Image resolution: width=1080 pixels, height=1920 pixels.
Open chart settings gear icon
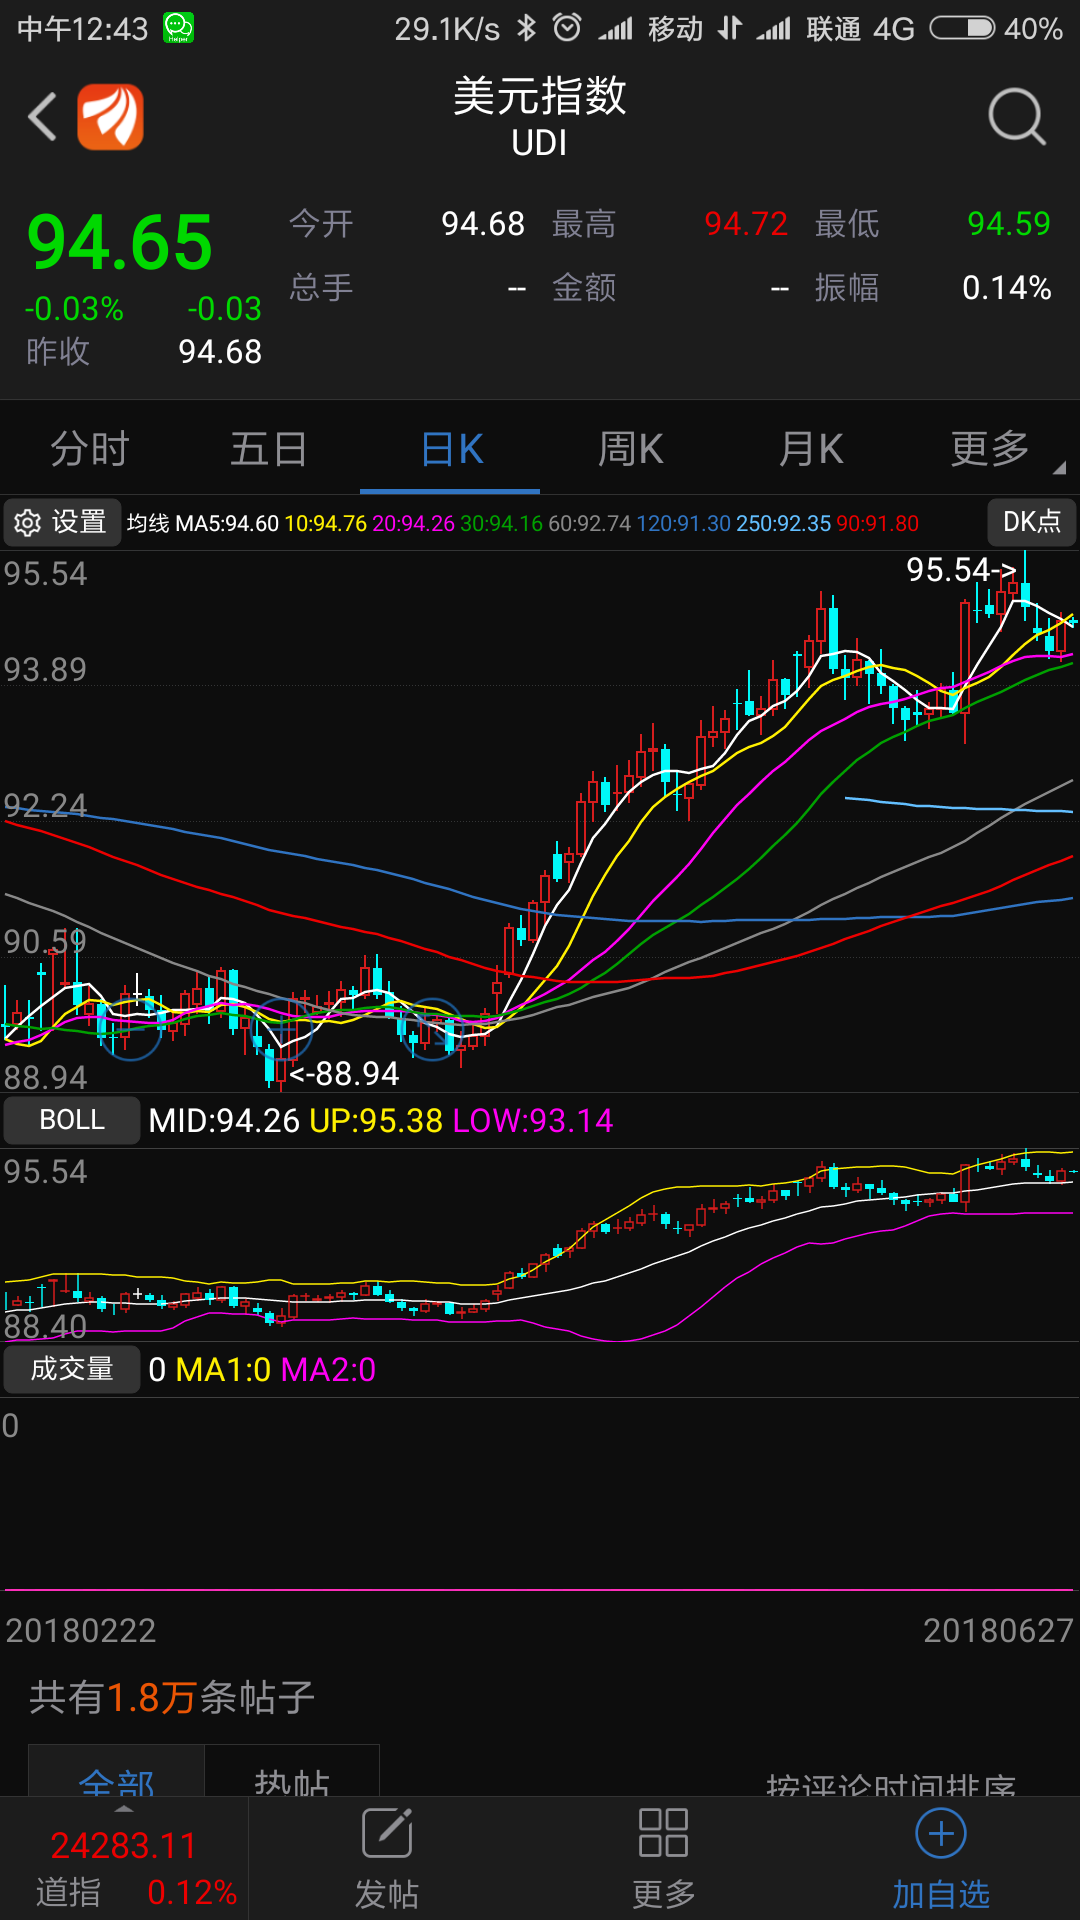click(x=28, y=522)
